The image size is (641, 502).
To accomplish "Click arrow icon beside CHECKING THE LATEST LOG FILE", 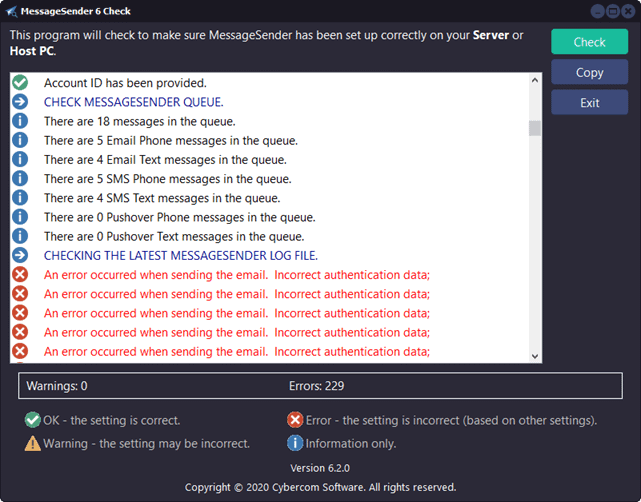I will coord(20,255).
